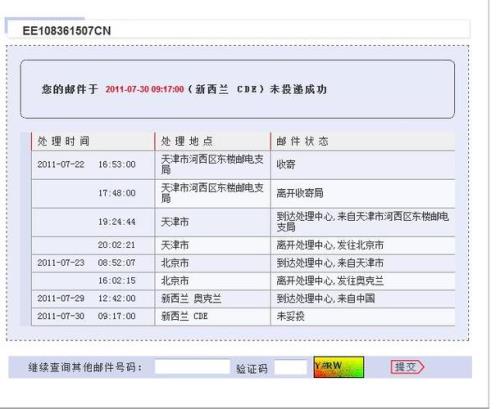Click the 继续查询其他邮件号码 label
Image resolution: width=500 pixels, height=409 pixels.
pos(85,367)
